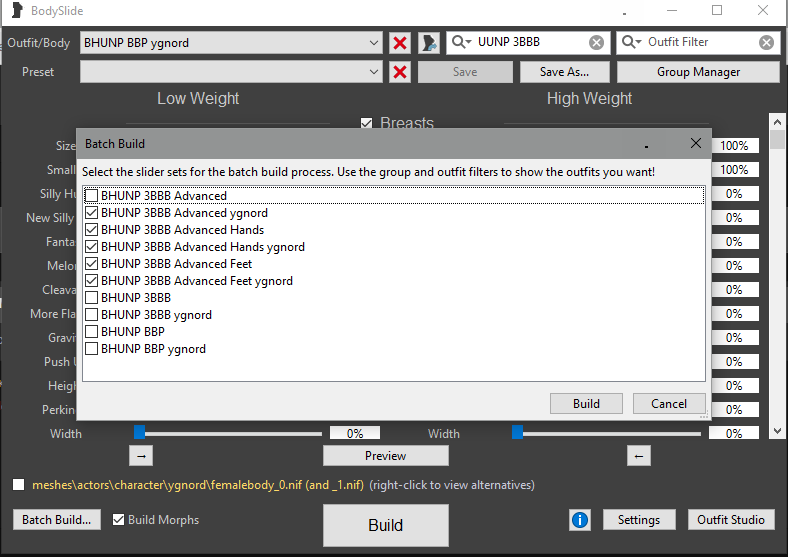
Task: Click the blue info about icon
Action: click(x=580, y=520)
